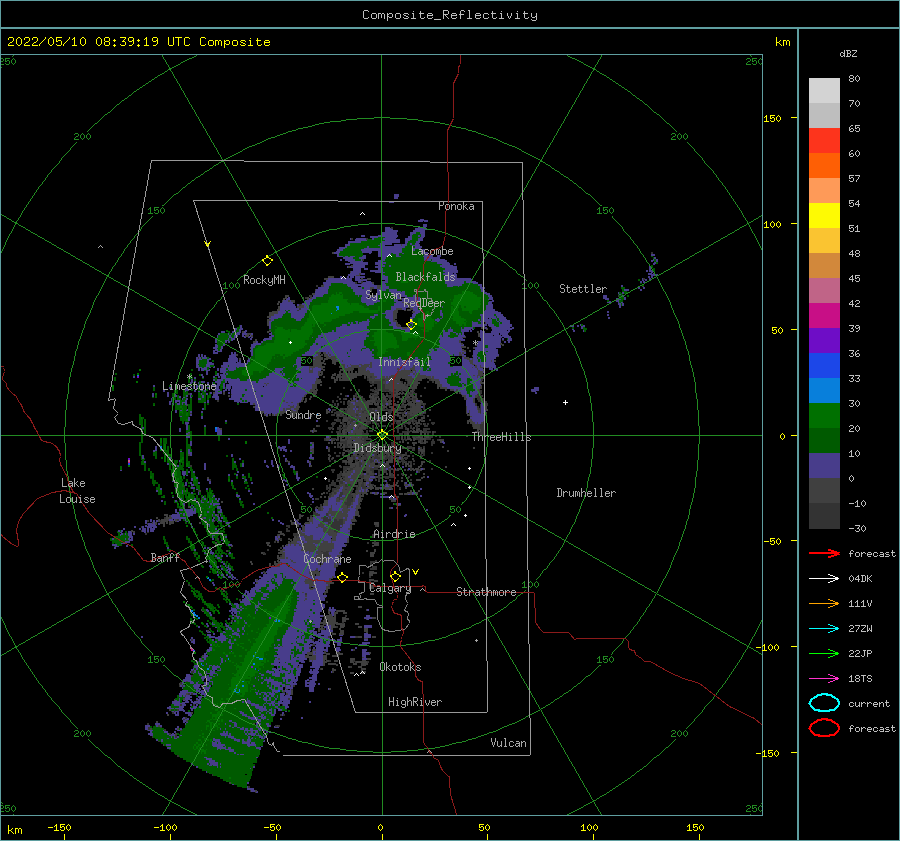The width and height of the screenshot is (900, 841).
Task: Click the ThreeHills label
Action: (x=501, y=437)
